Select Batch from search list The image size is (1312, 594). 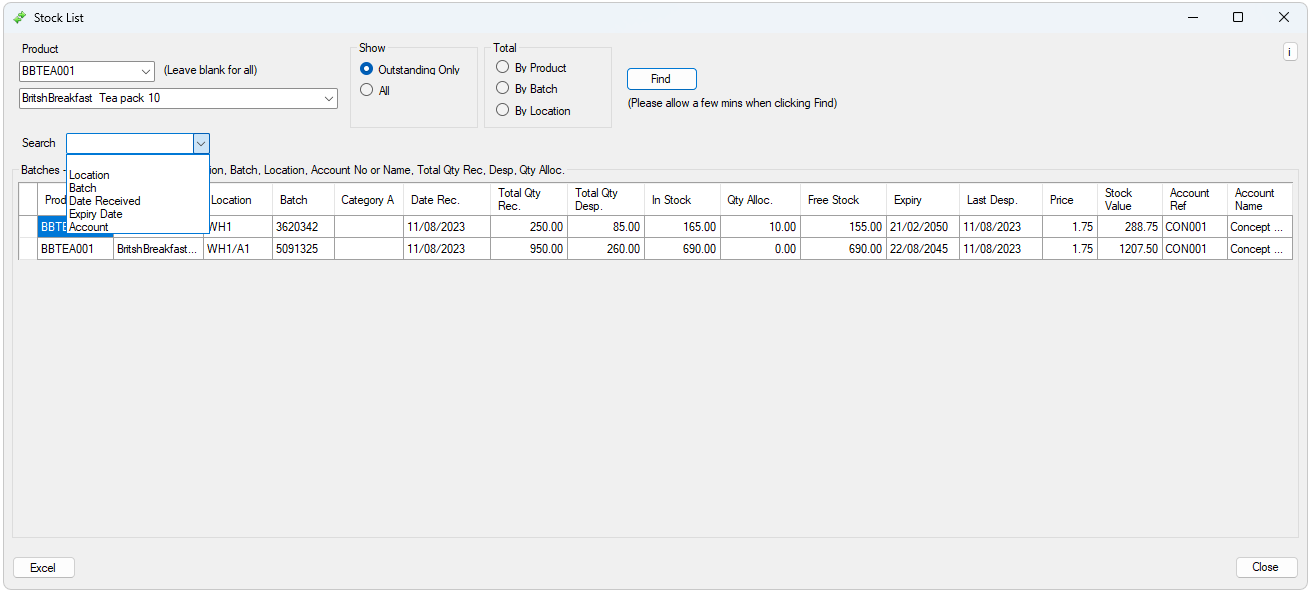pos(83,188)
